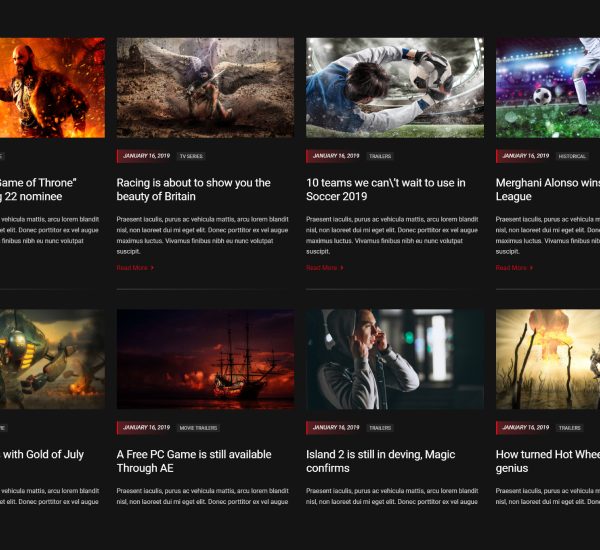Screen dimensions: 600x550
Task: Select the hooded woman with headphones thumbnail
Action: 395,359
